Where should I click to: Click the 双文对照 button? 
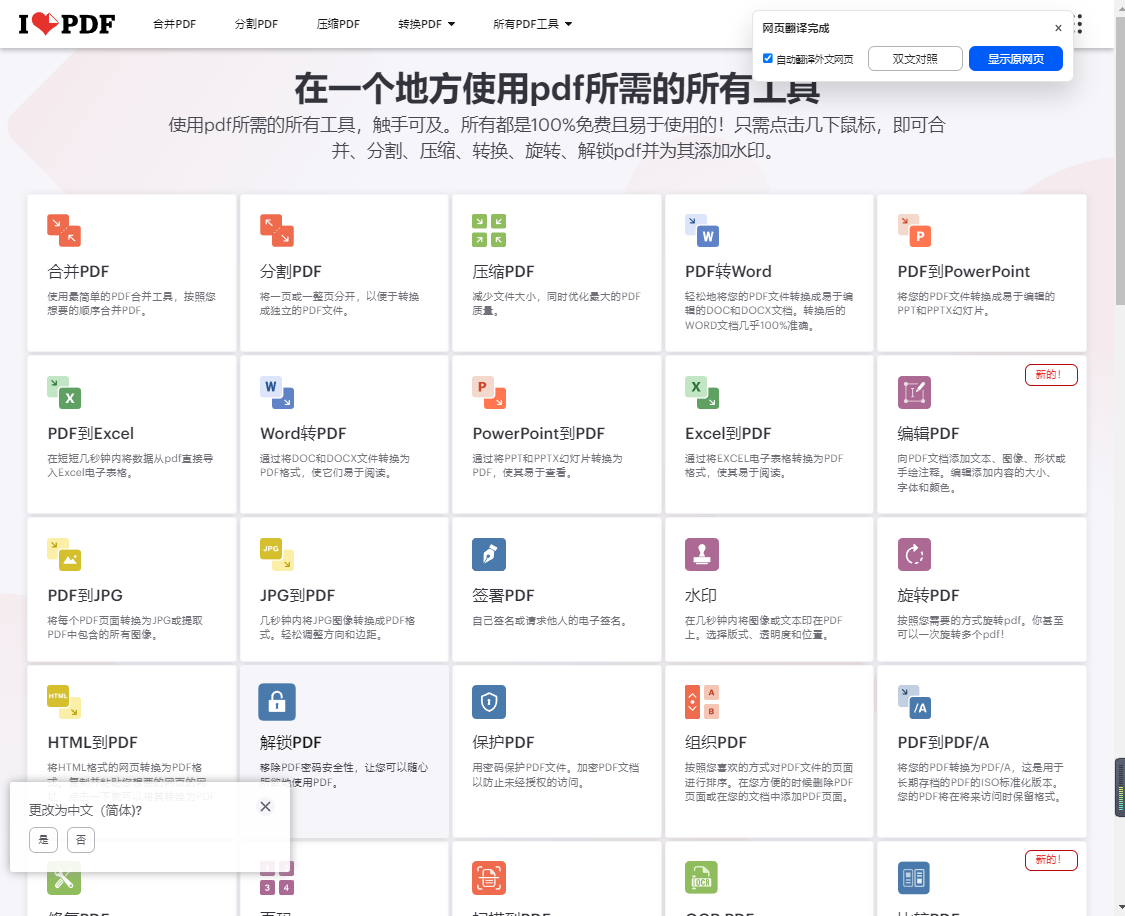(915, 59)
